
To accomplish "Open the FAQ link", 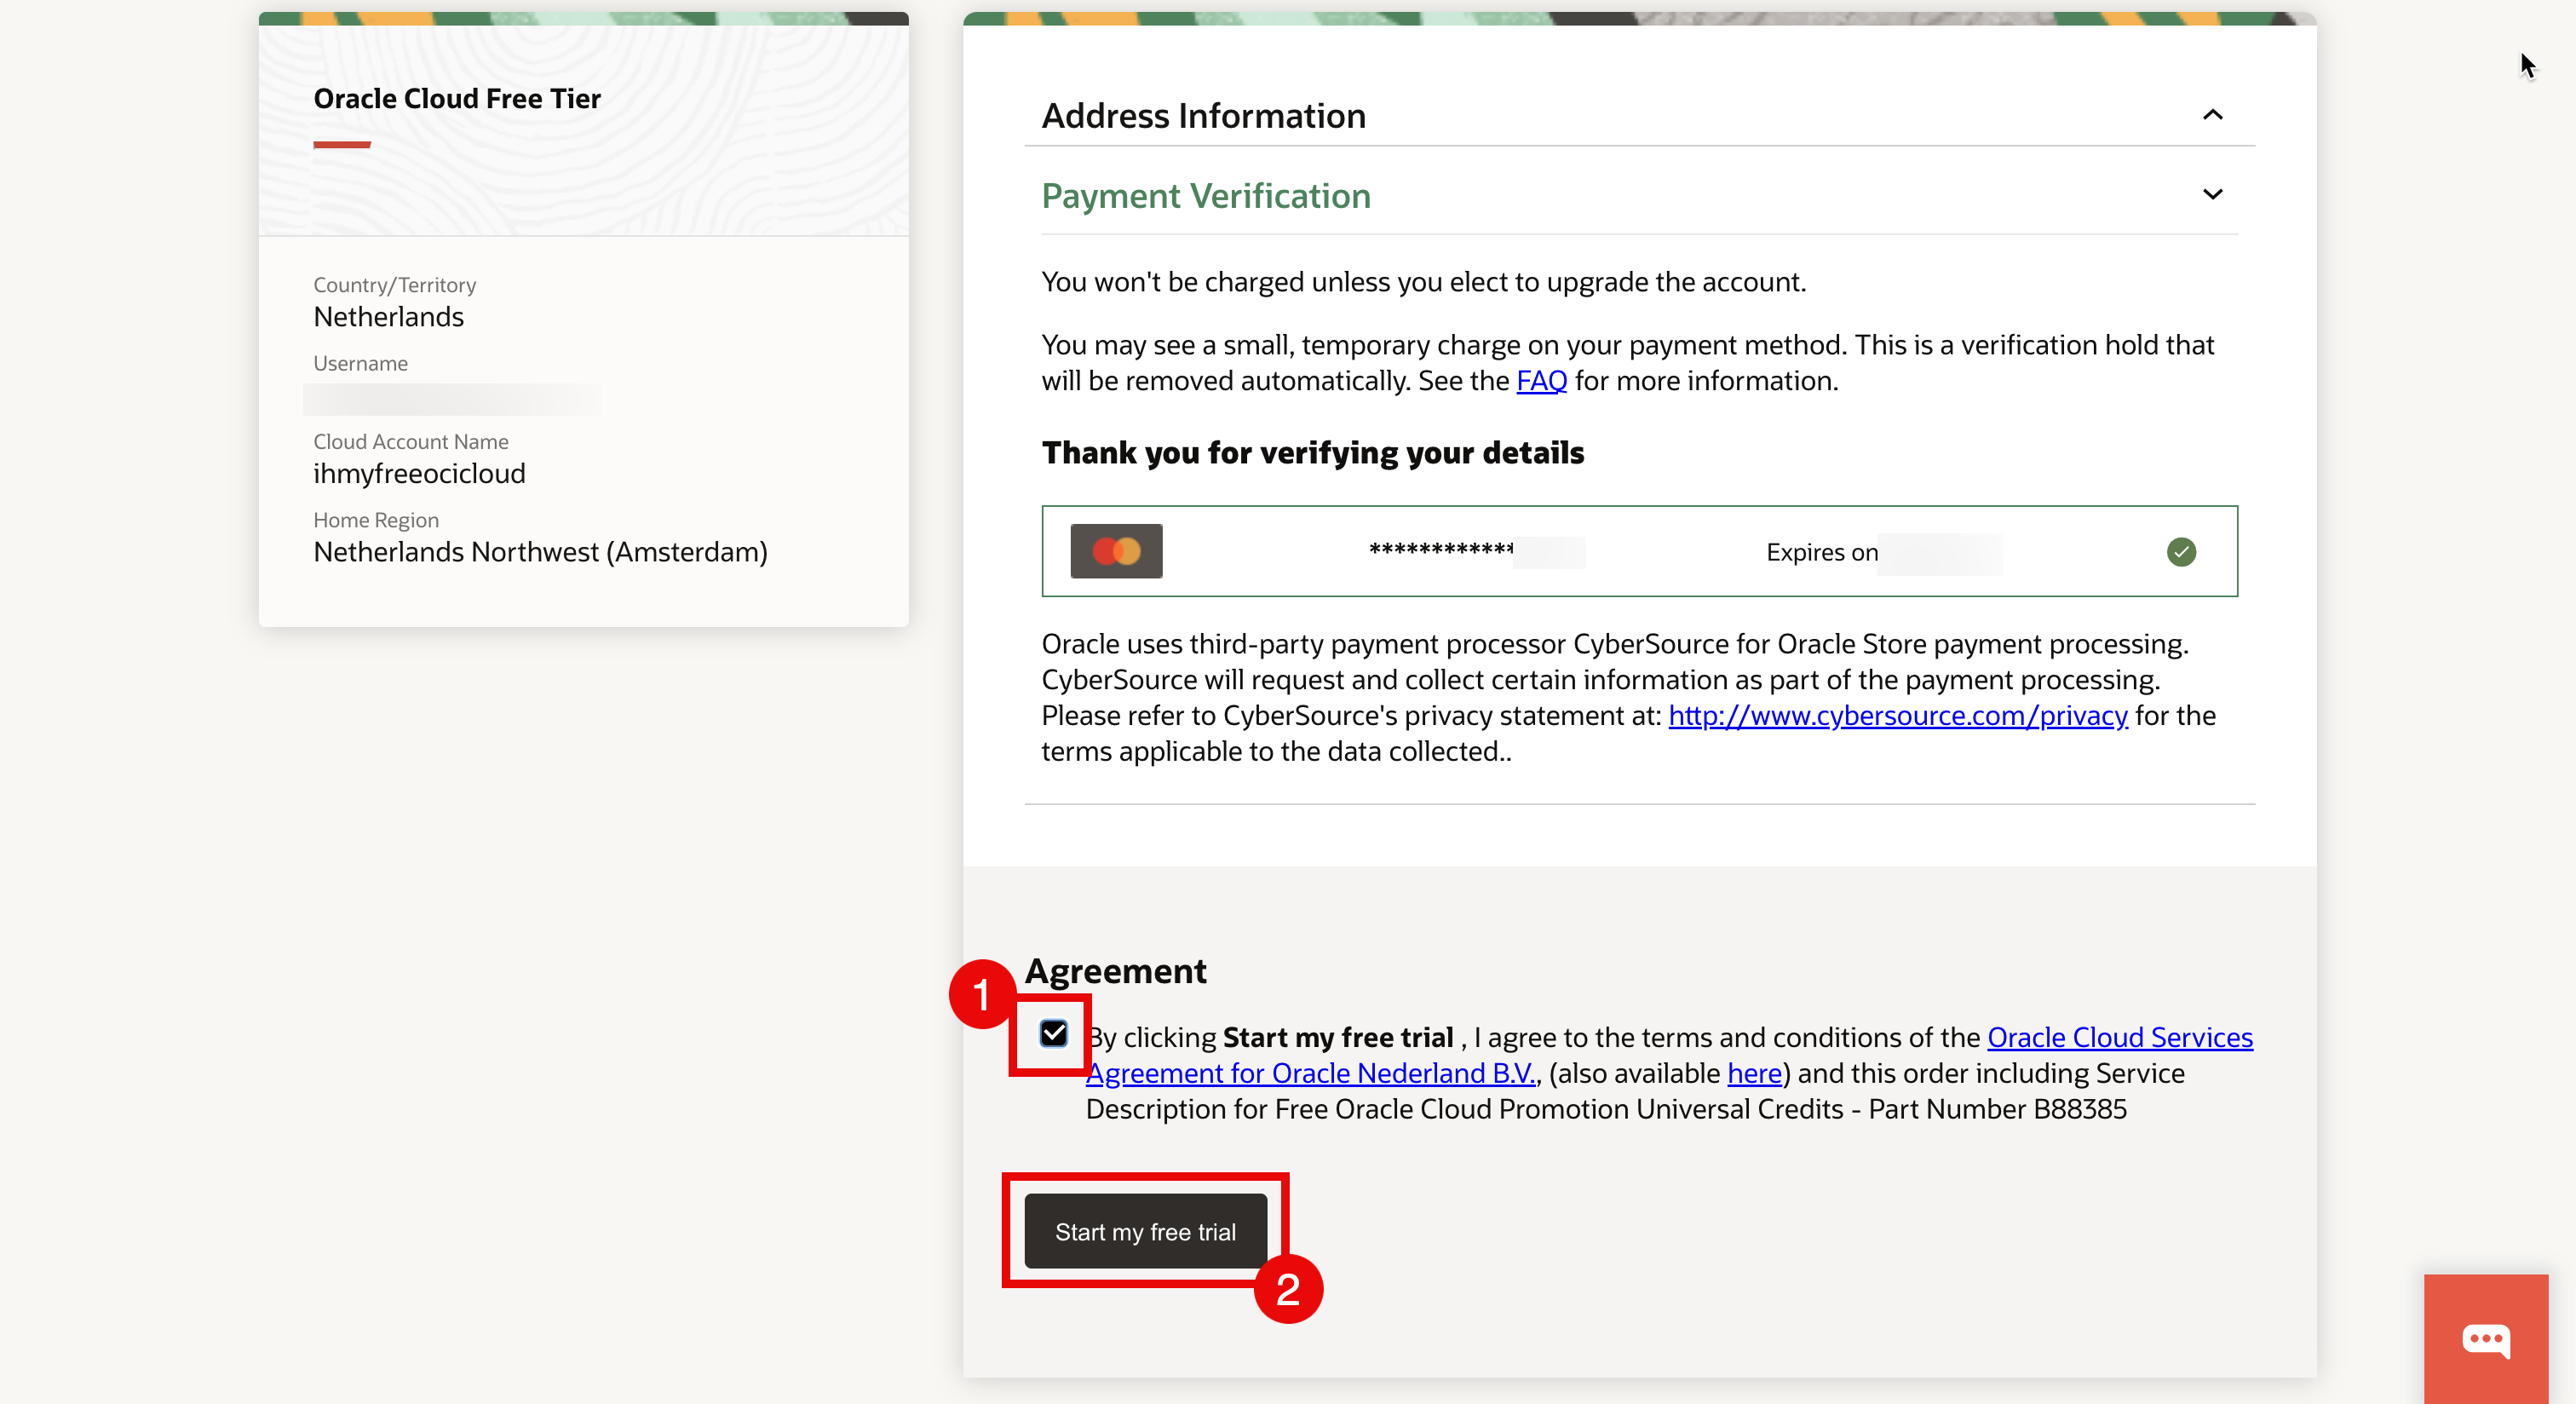I will [x=1541, y=381].
